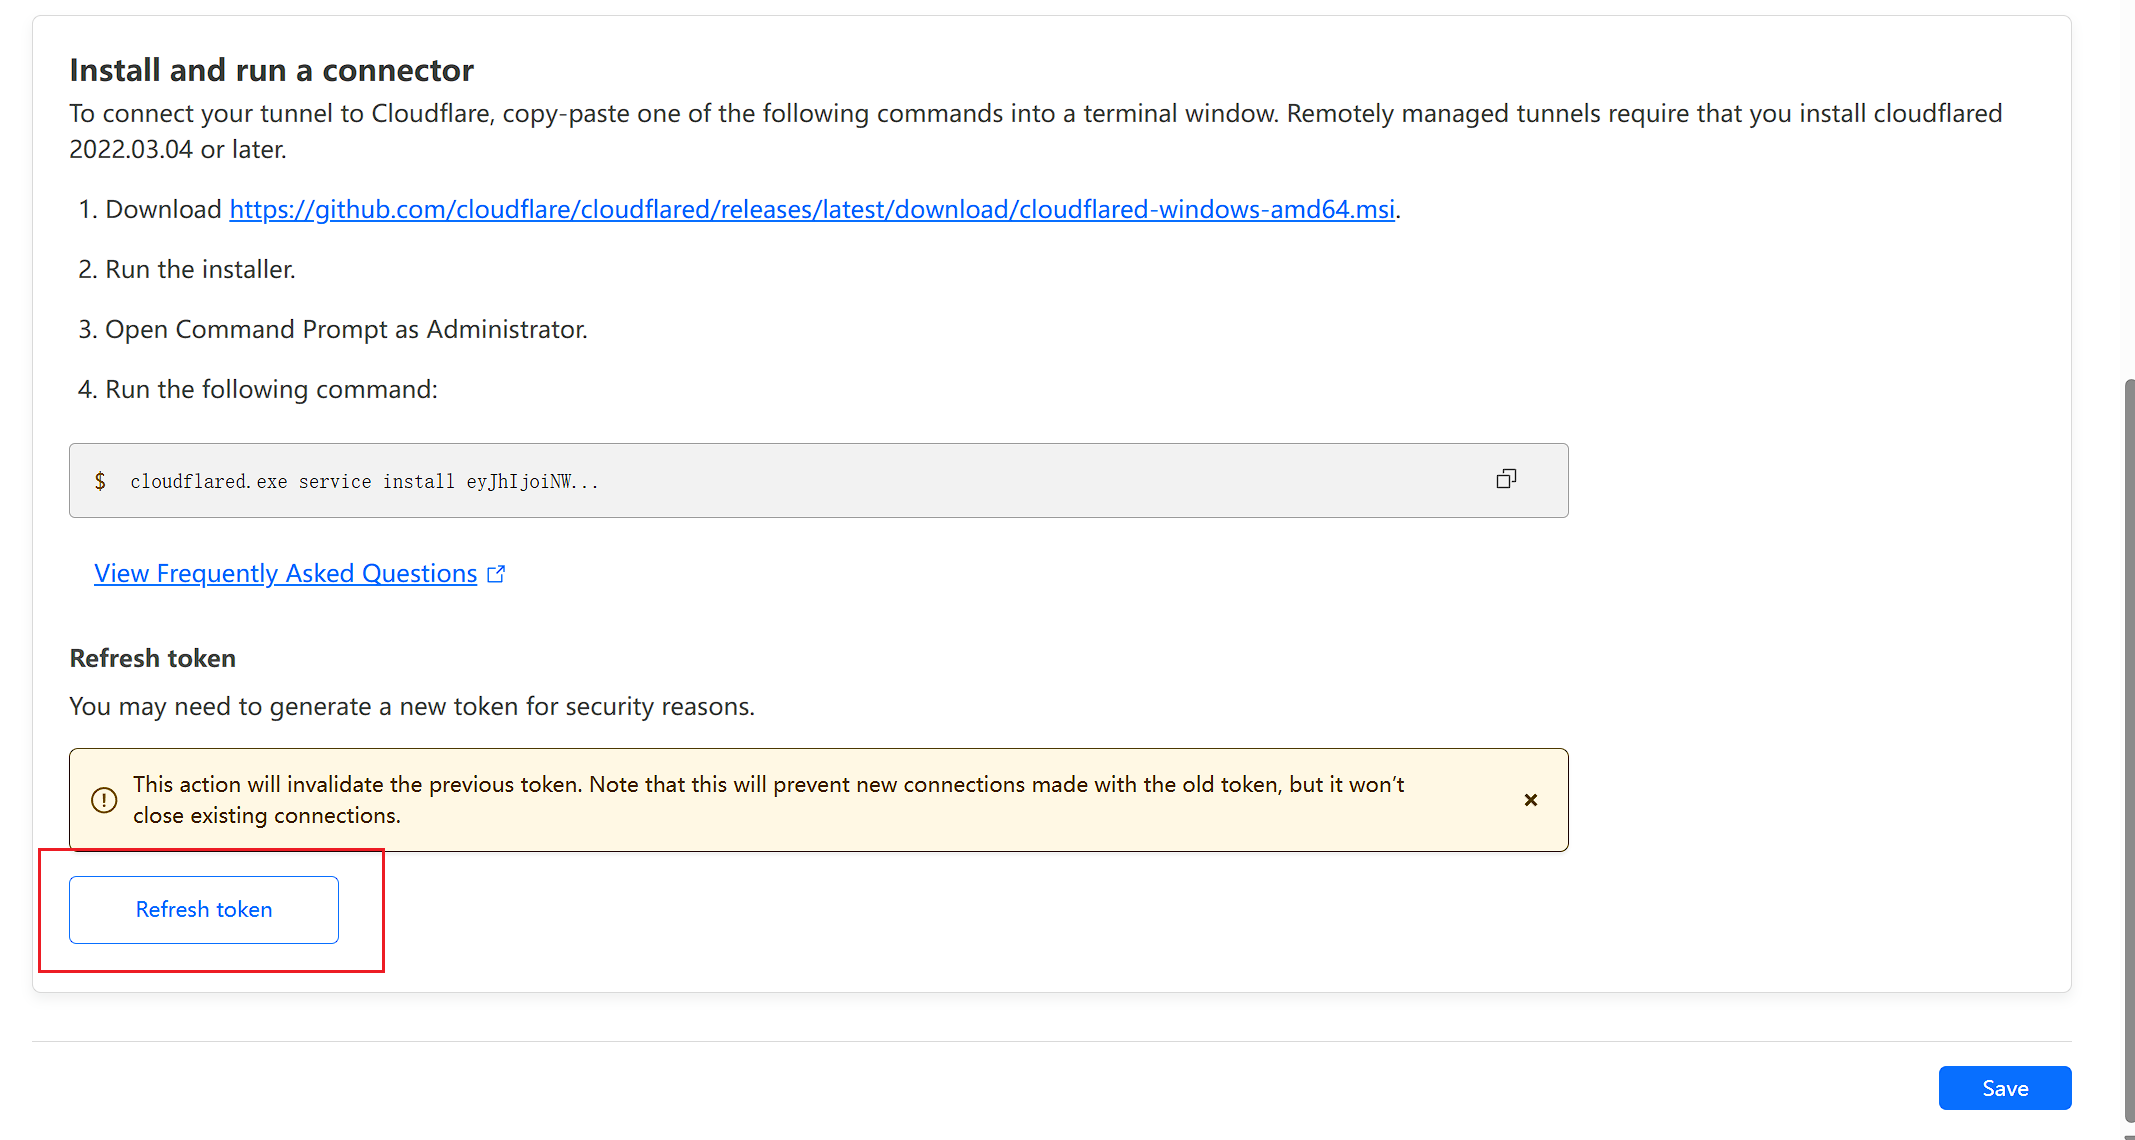Viewport: 2135px width, 1140px height.
Task: Click the "Open Command Prompt as Administrator" step
Action: [x=346, y=329]
